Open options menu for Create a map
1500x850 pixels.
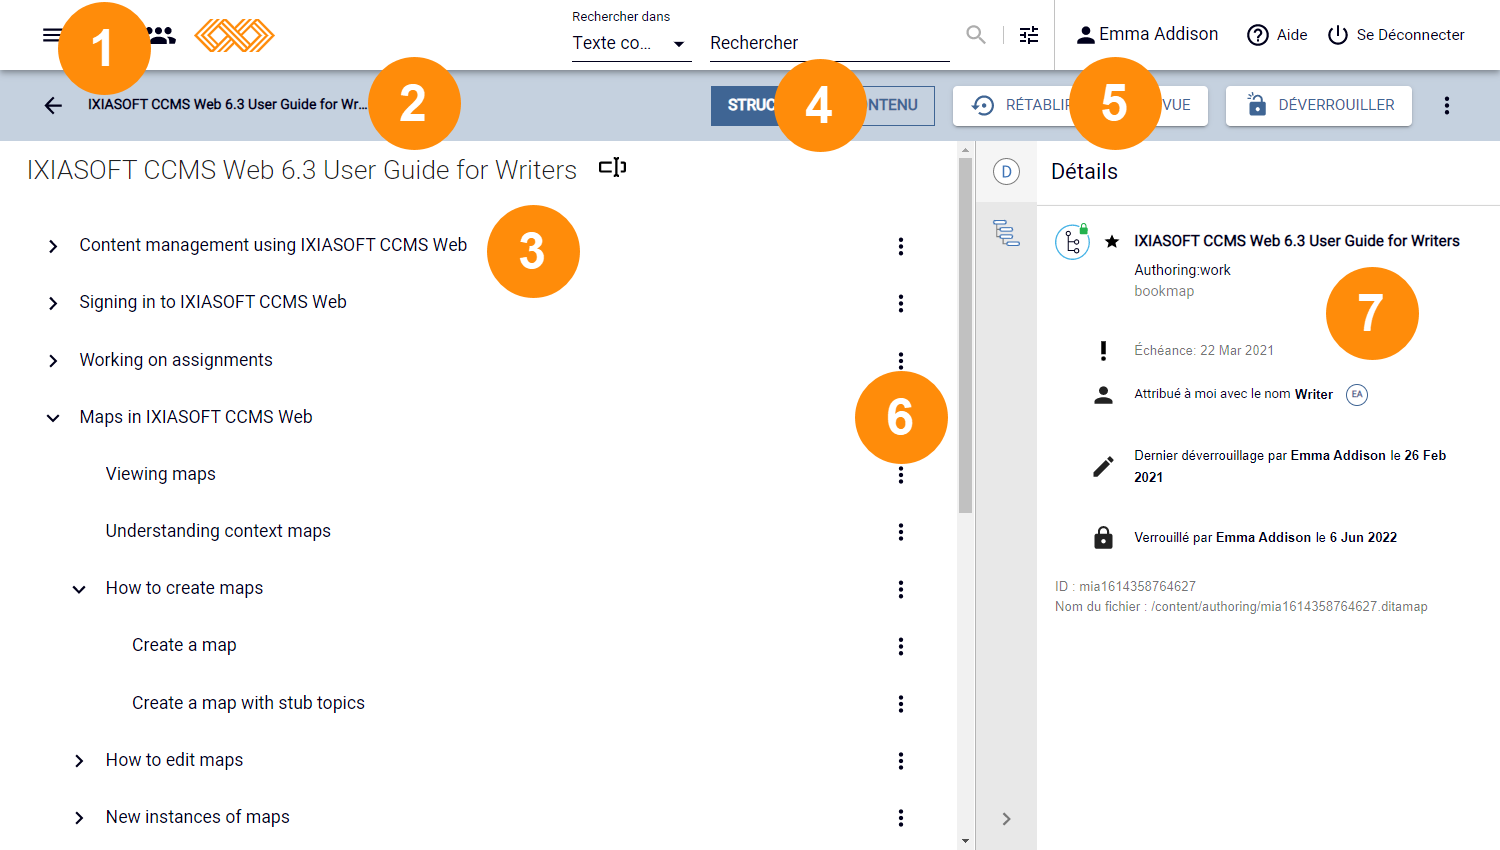pos(901,646)
